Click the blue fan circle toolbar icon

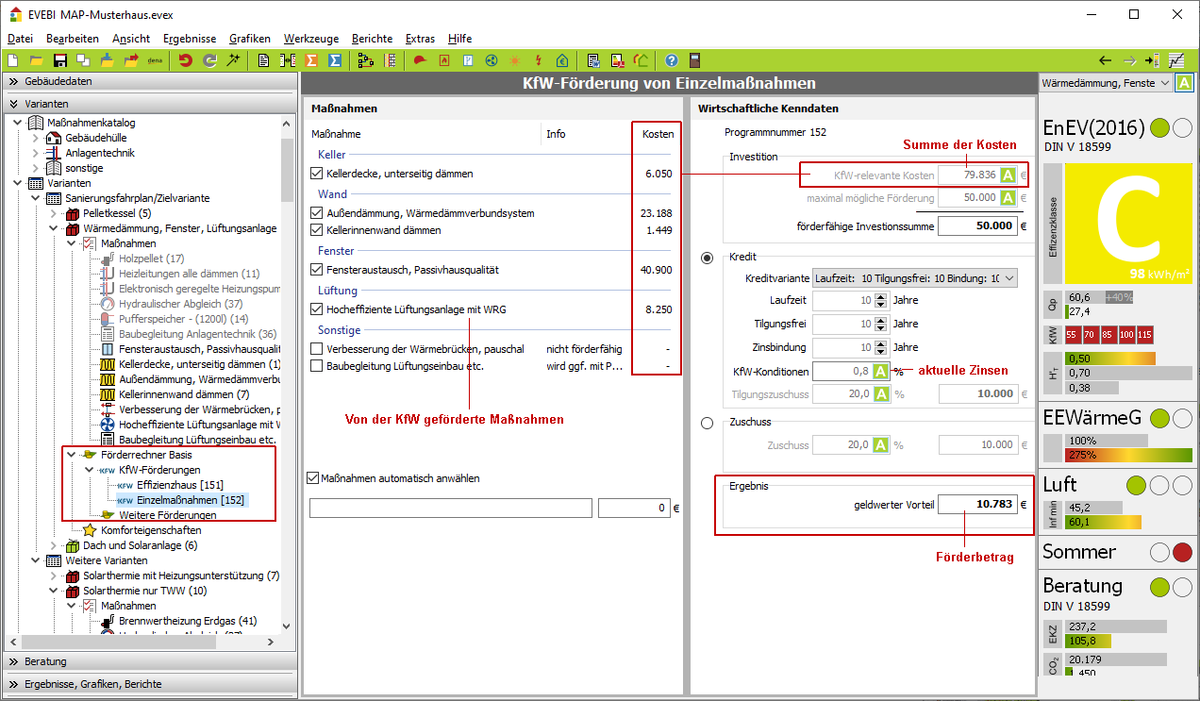[490, 60]
